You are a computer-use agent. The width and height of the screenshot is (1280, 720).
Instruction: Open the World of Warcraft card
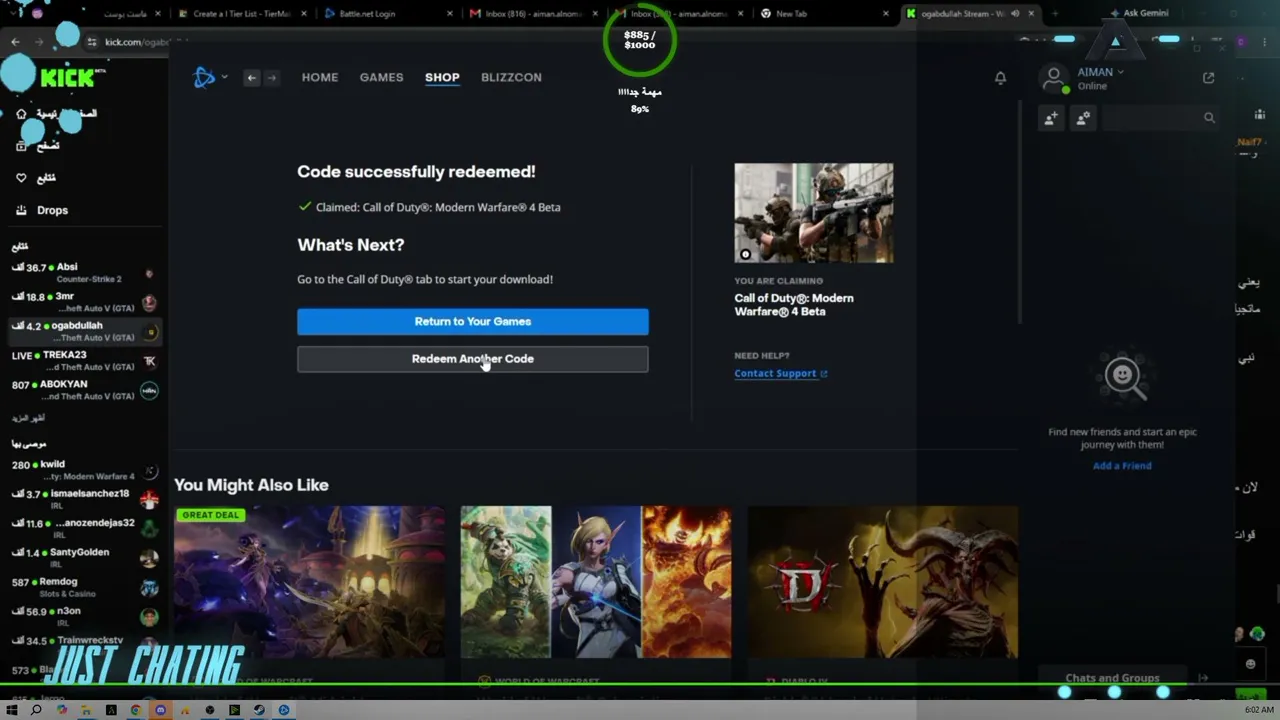tap(596, 582)
